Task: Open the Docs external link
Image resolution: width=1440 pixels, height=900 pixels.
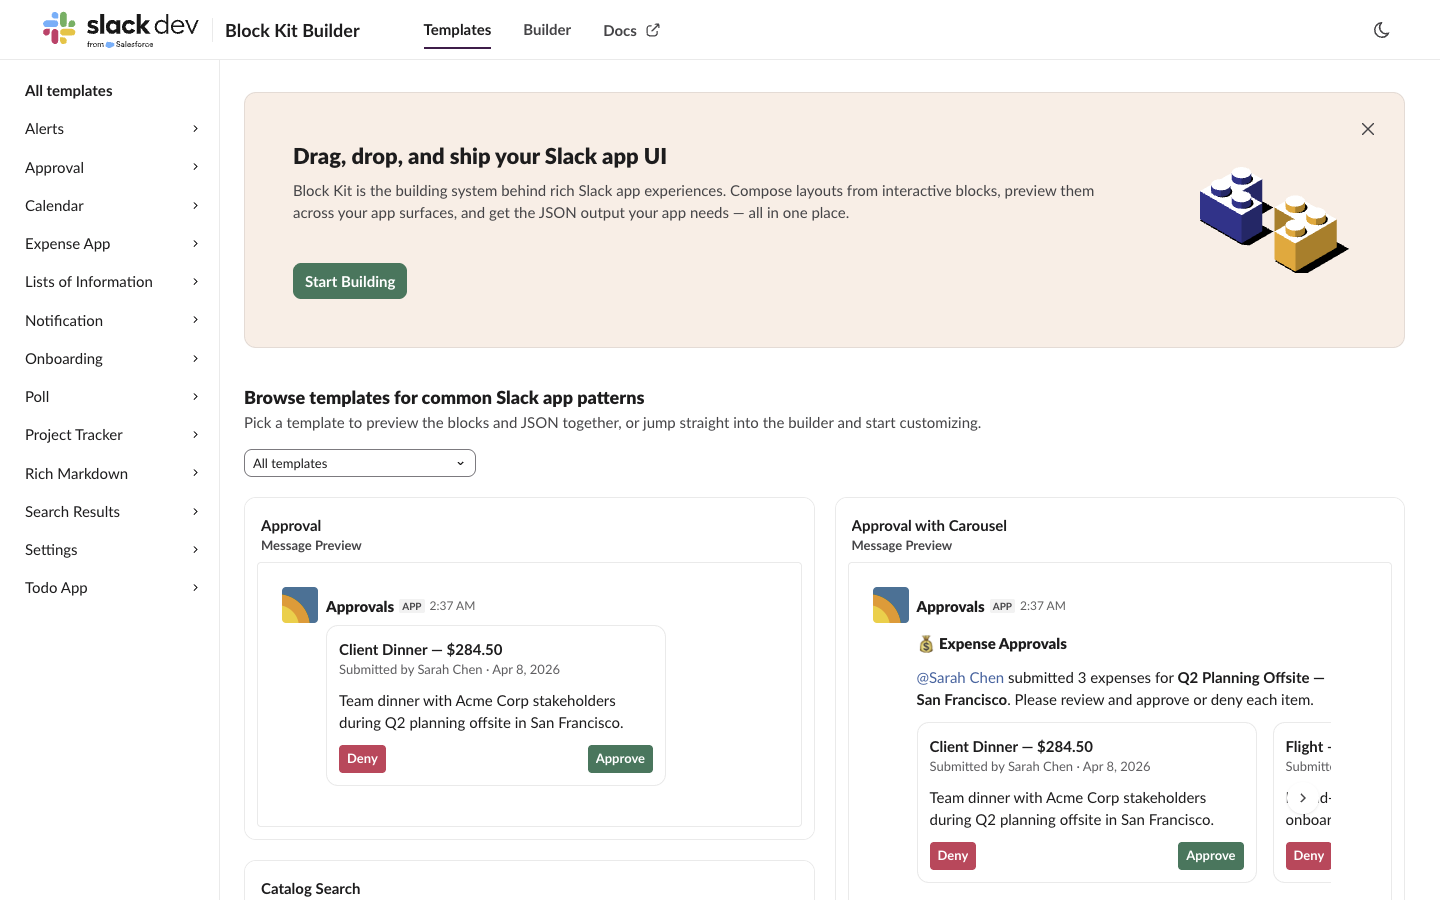Action: (x=631, y=30)
